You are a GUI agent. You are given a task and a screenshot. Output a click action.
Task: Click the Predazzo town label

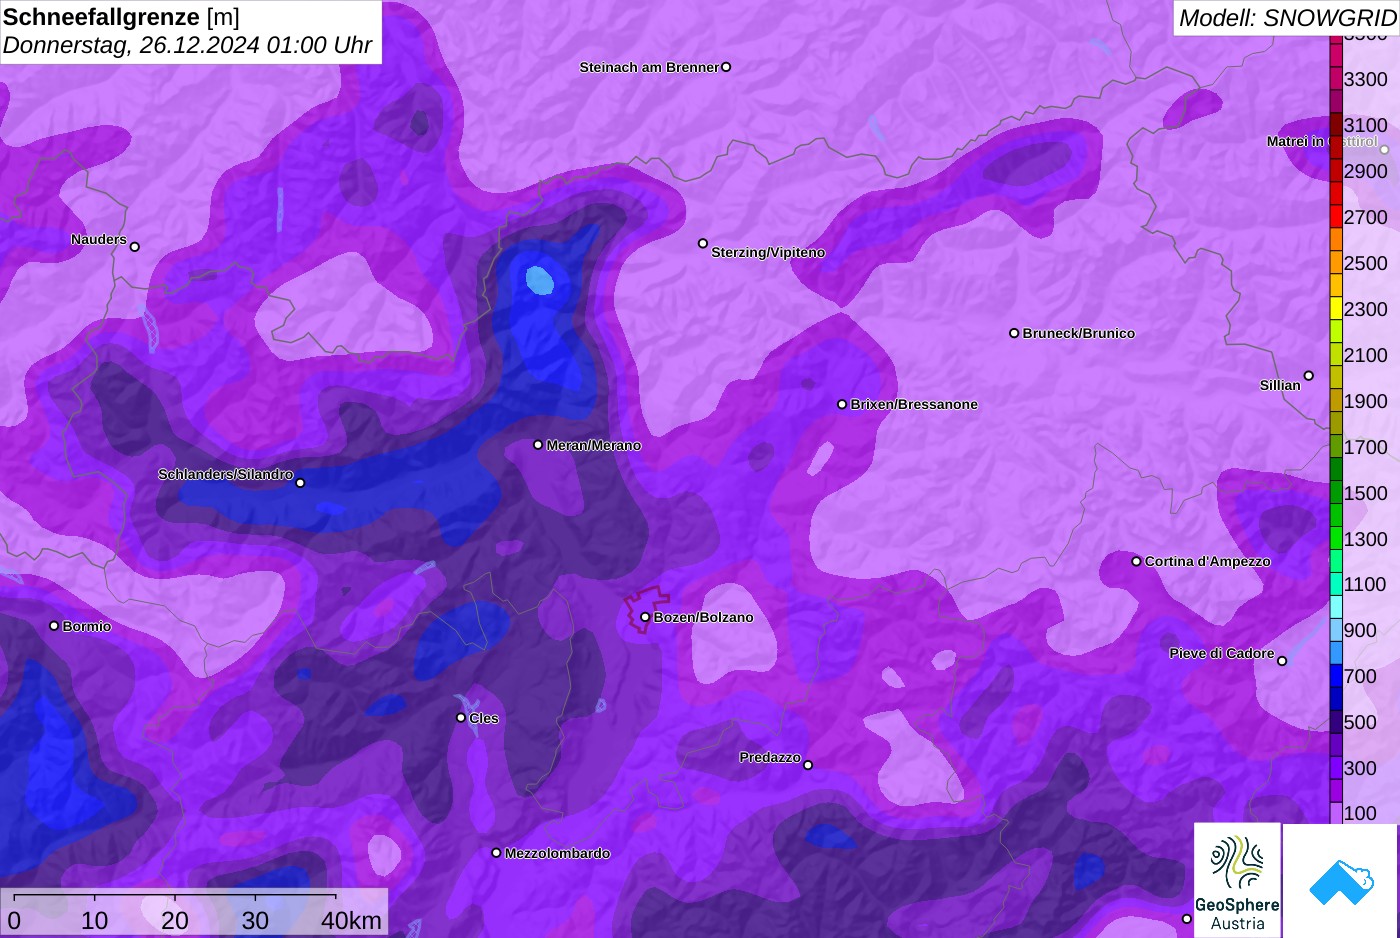pos(770,757)
